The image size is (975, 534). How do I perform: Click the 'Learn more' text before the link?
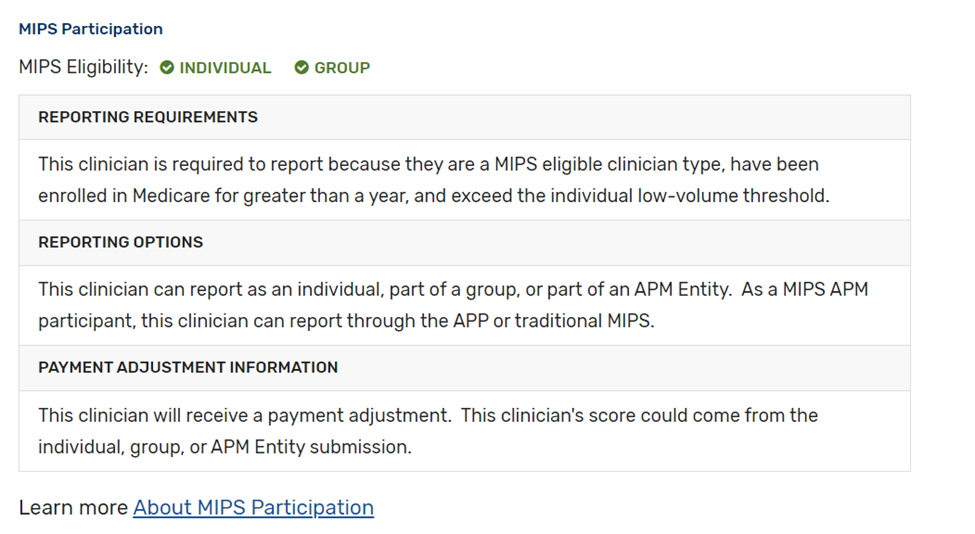tap(73, 508)
